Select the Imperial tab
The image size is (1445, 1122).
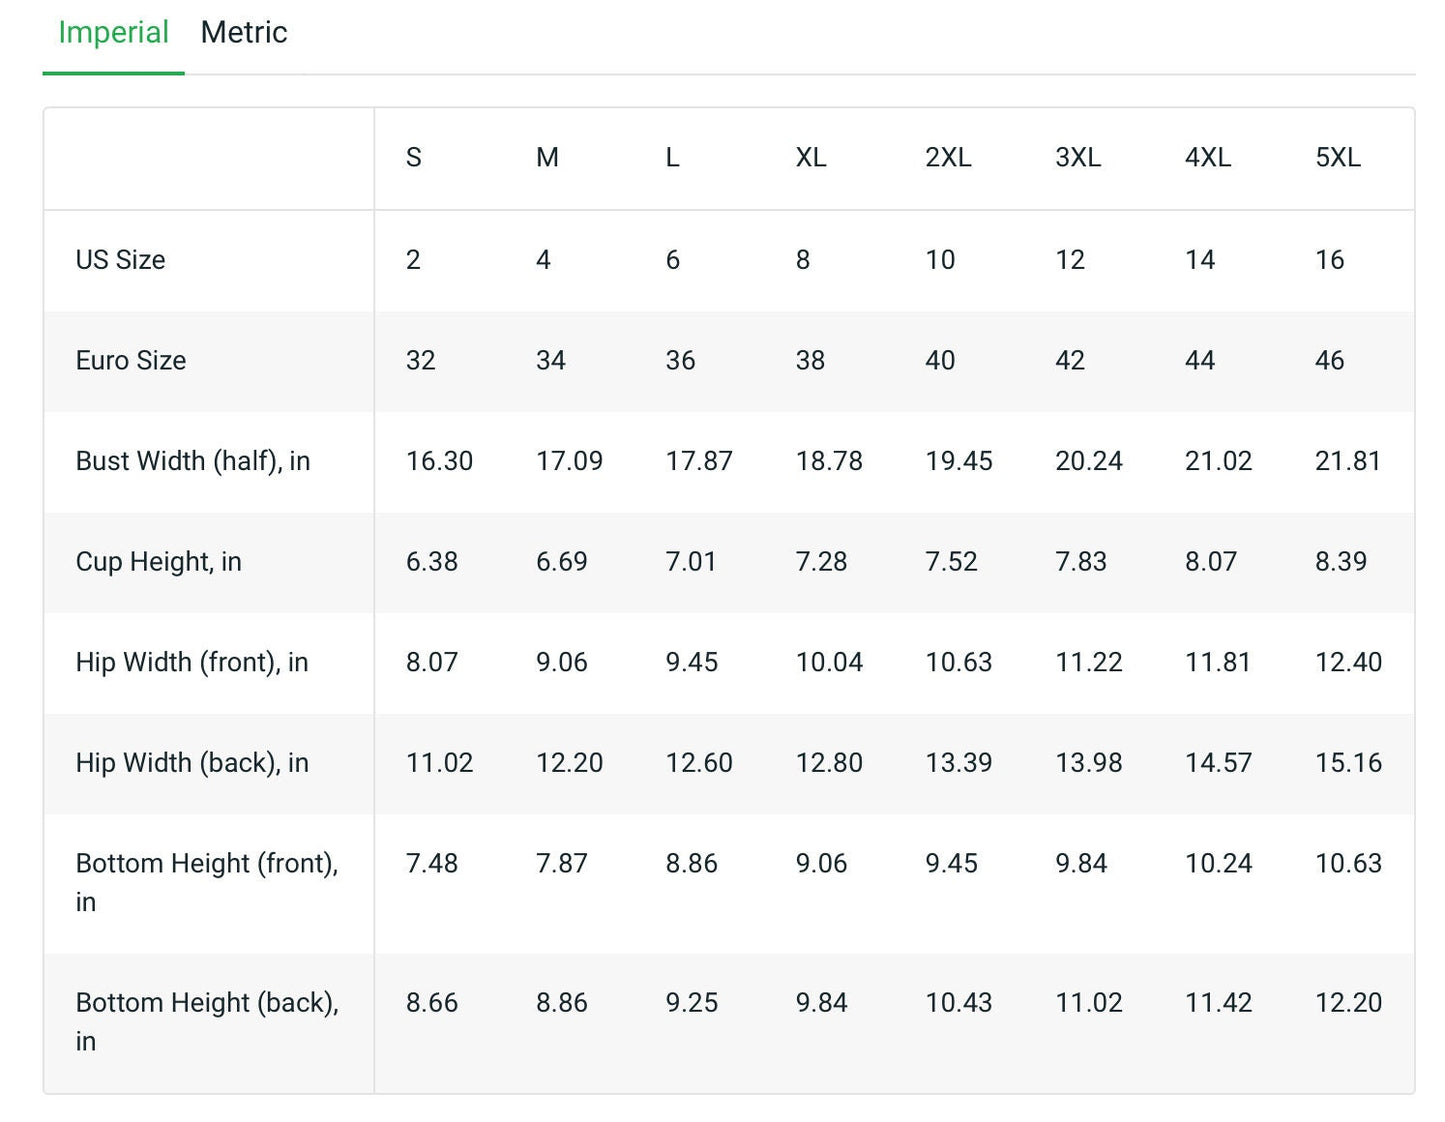(113, 33)
